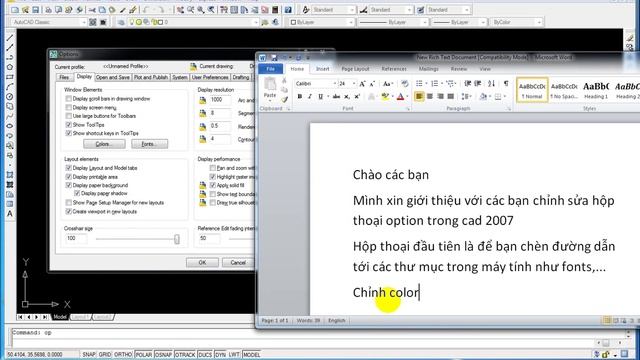Image resolution: width=640 pixels, height=360 pixels.
Task: Click the Arc smoothness 1000 field
Action: coord(220,100)
